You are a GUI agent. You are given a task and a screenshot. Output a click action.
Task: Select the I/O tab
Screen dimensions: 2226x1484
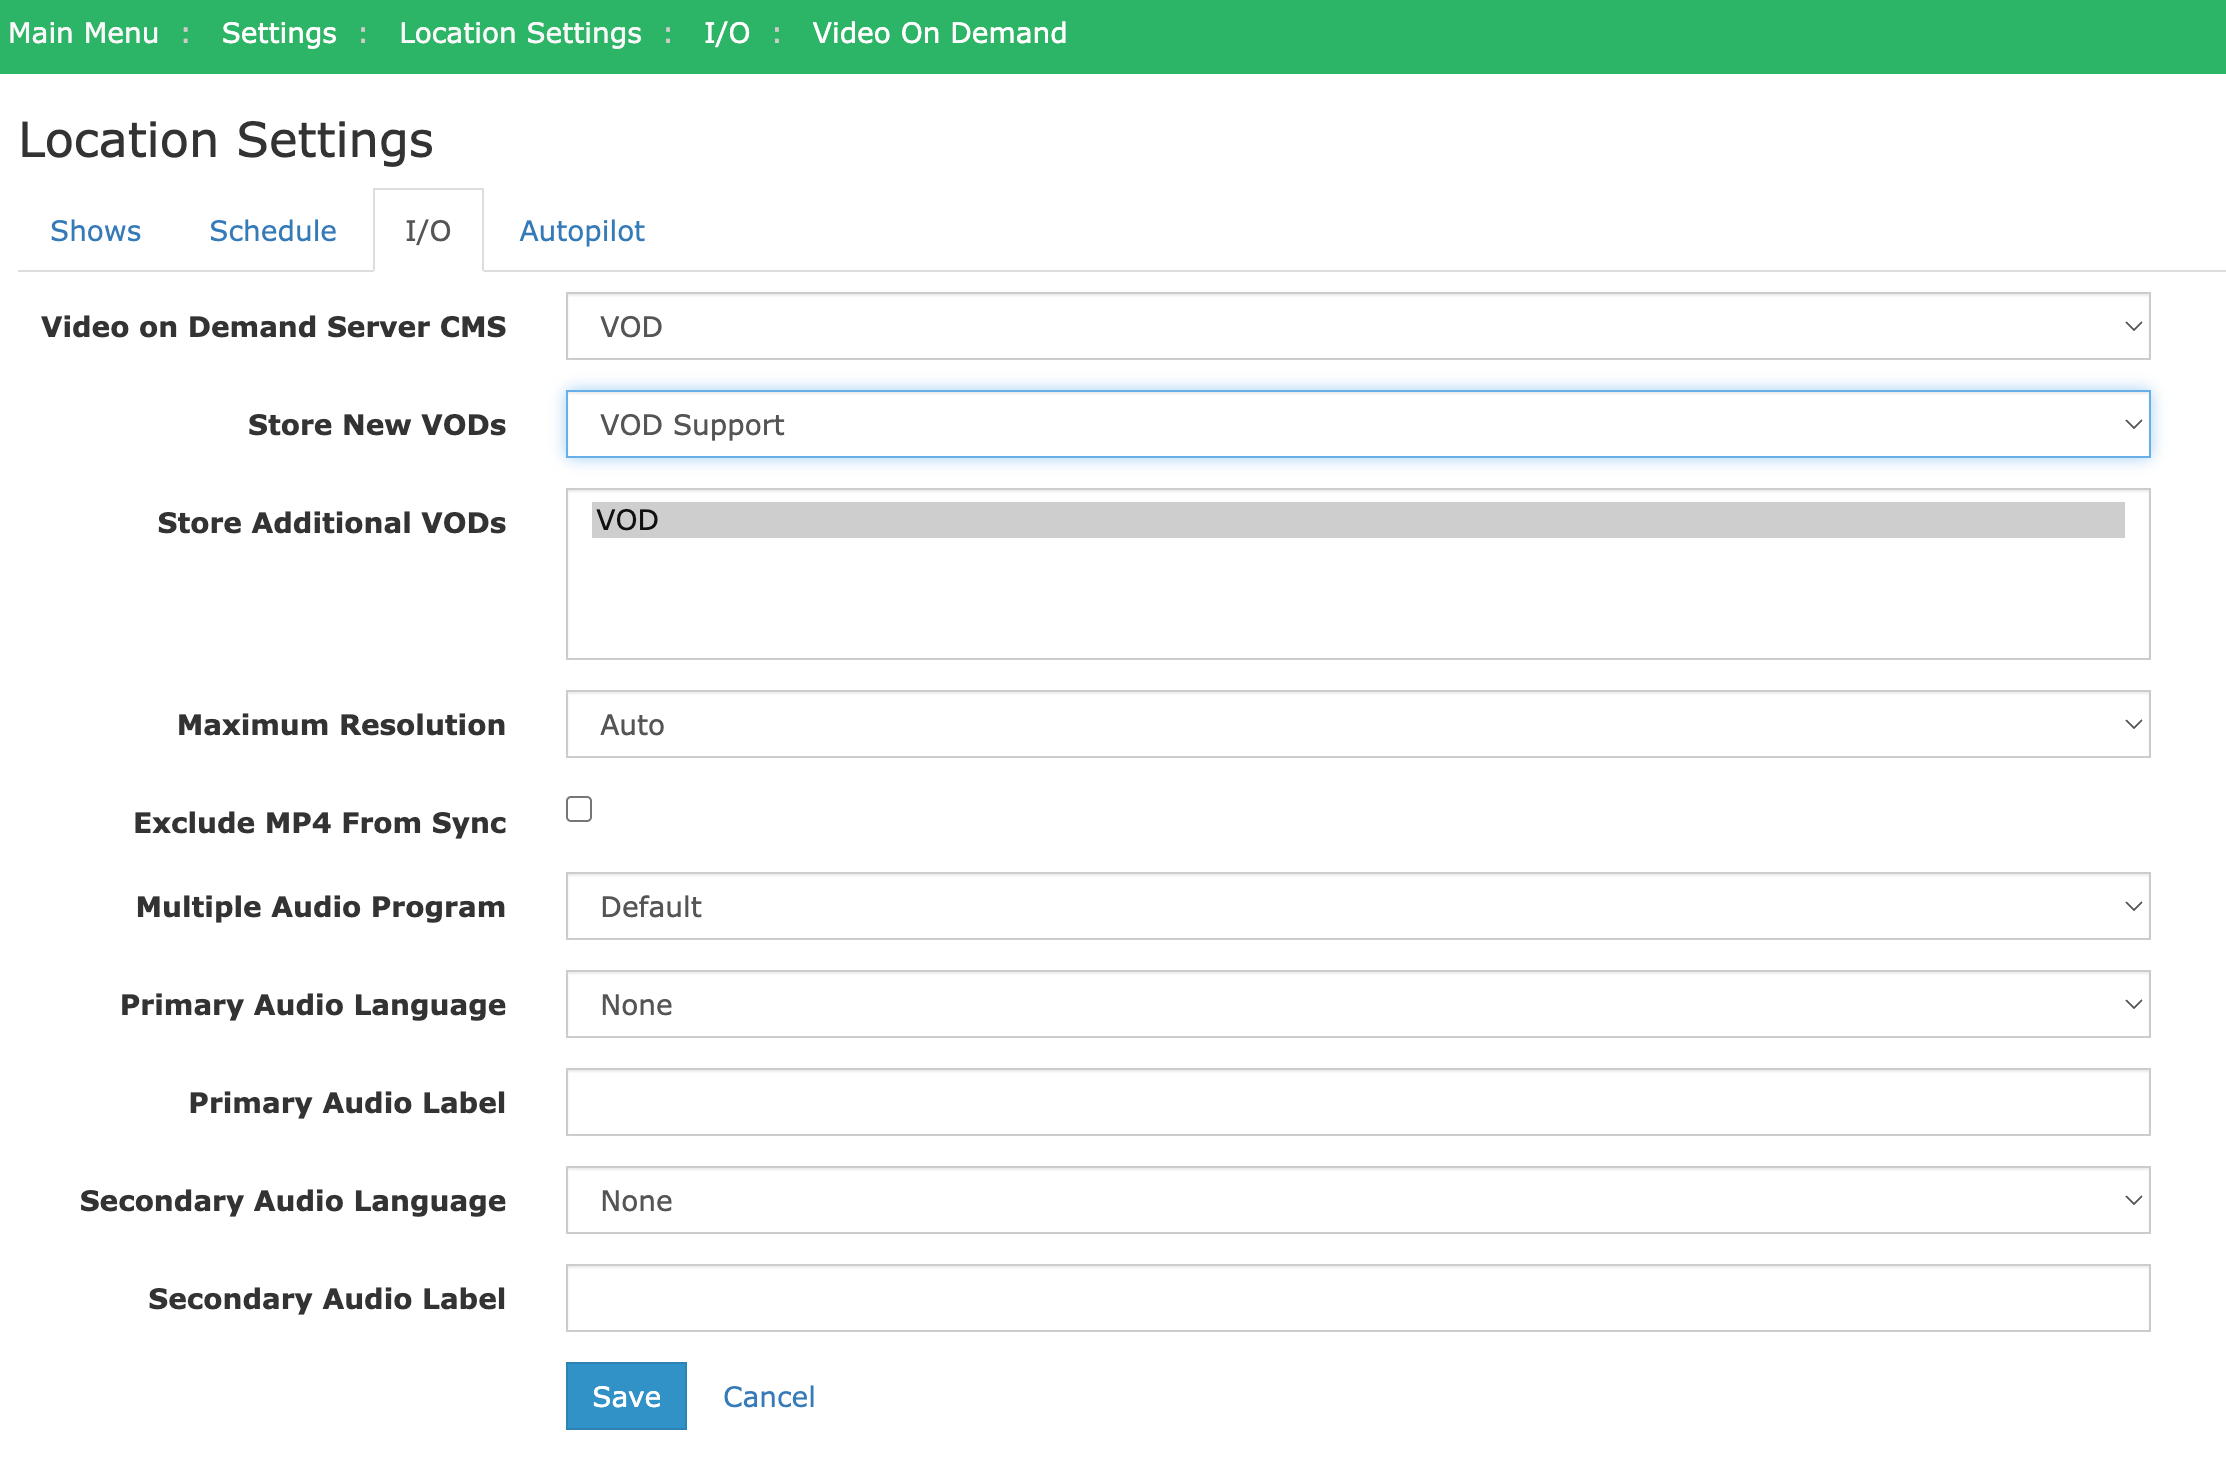[428, 231]
